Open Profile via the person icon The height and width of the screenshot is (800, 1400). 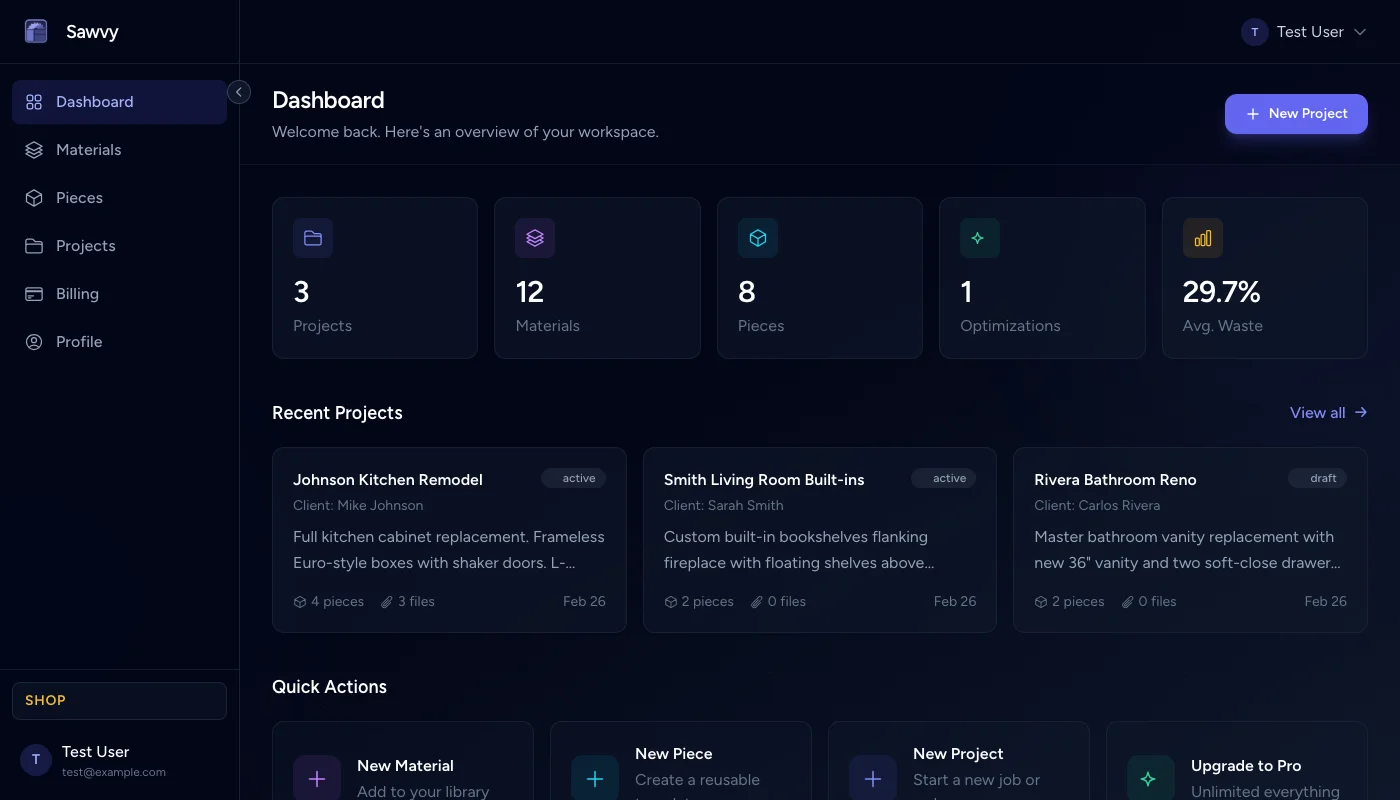coord(32,341)
